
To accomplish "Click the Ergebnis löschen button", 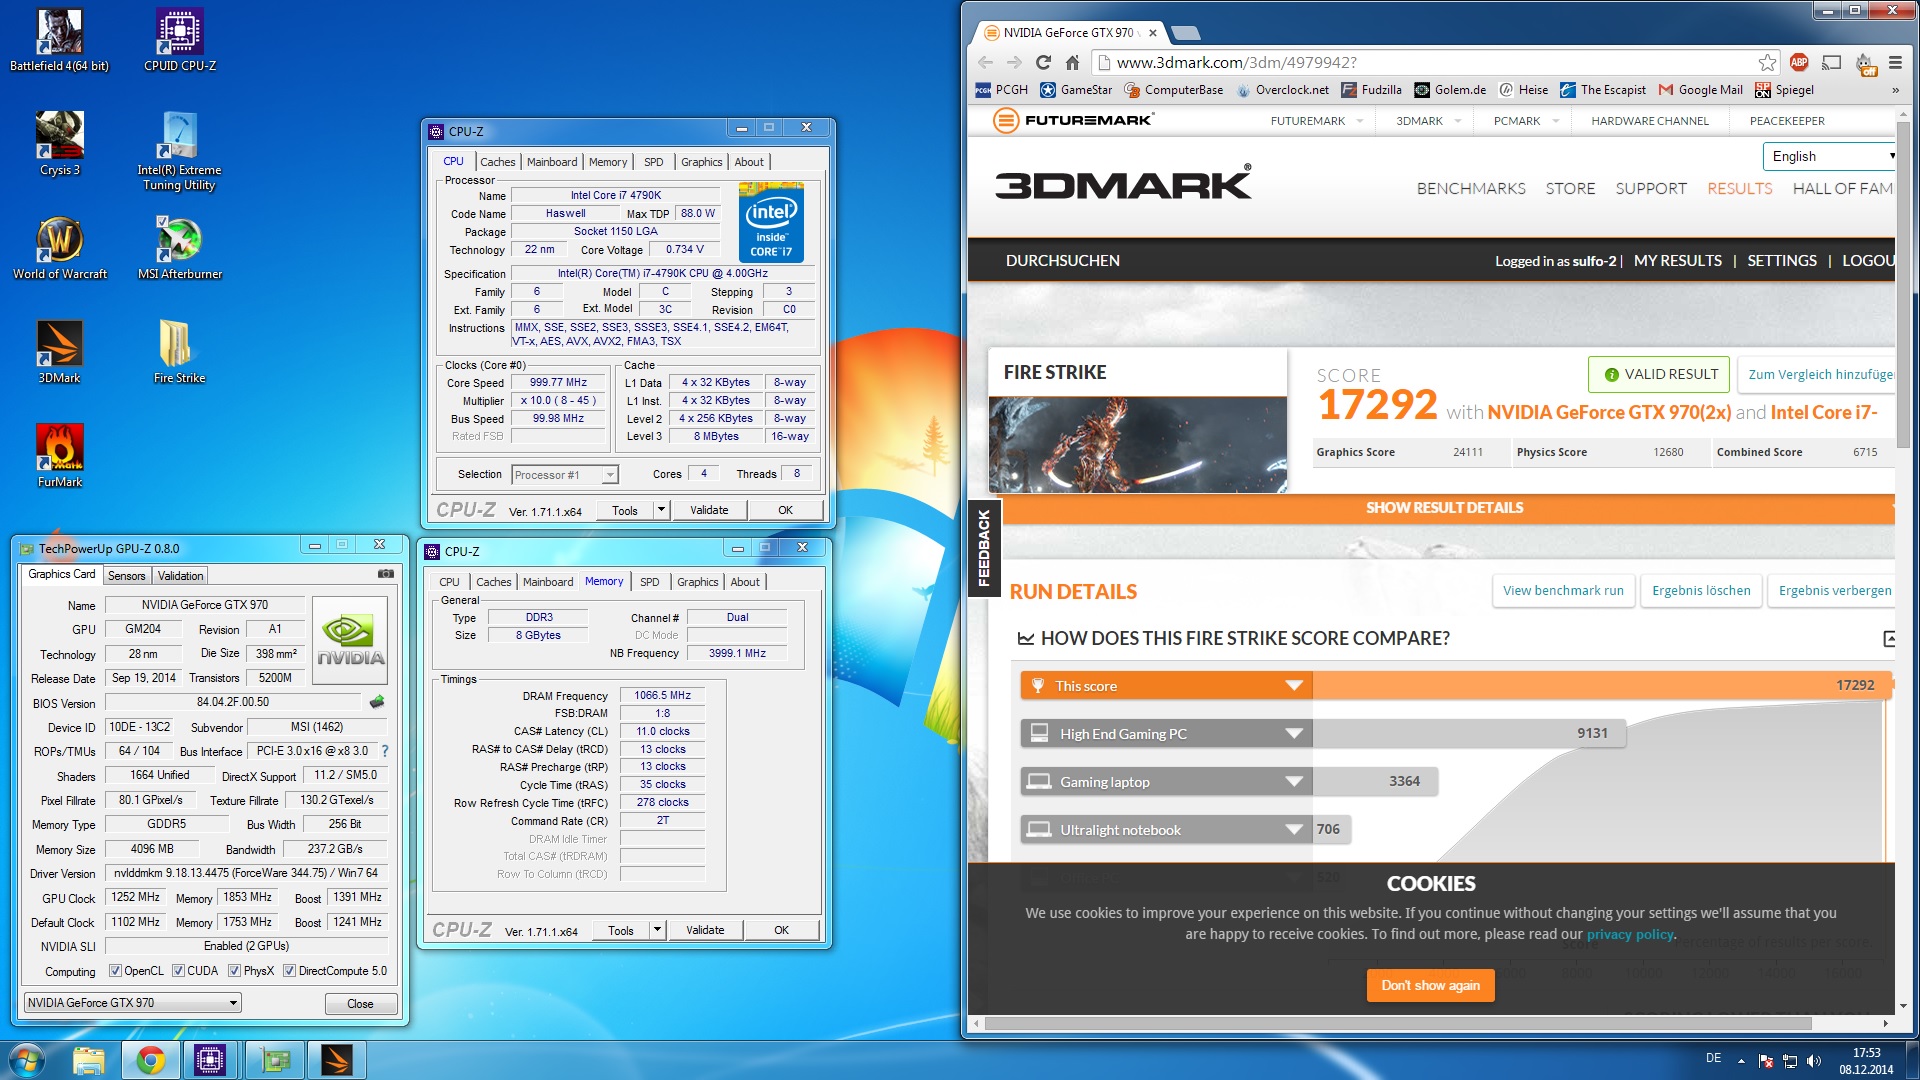I will [1701, 591].
